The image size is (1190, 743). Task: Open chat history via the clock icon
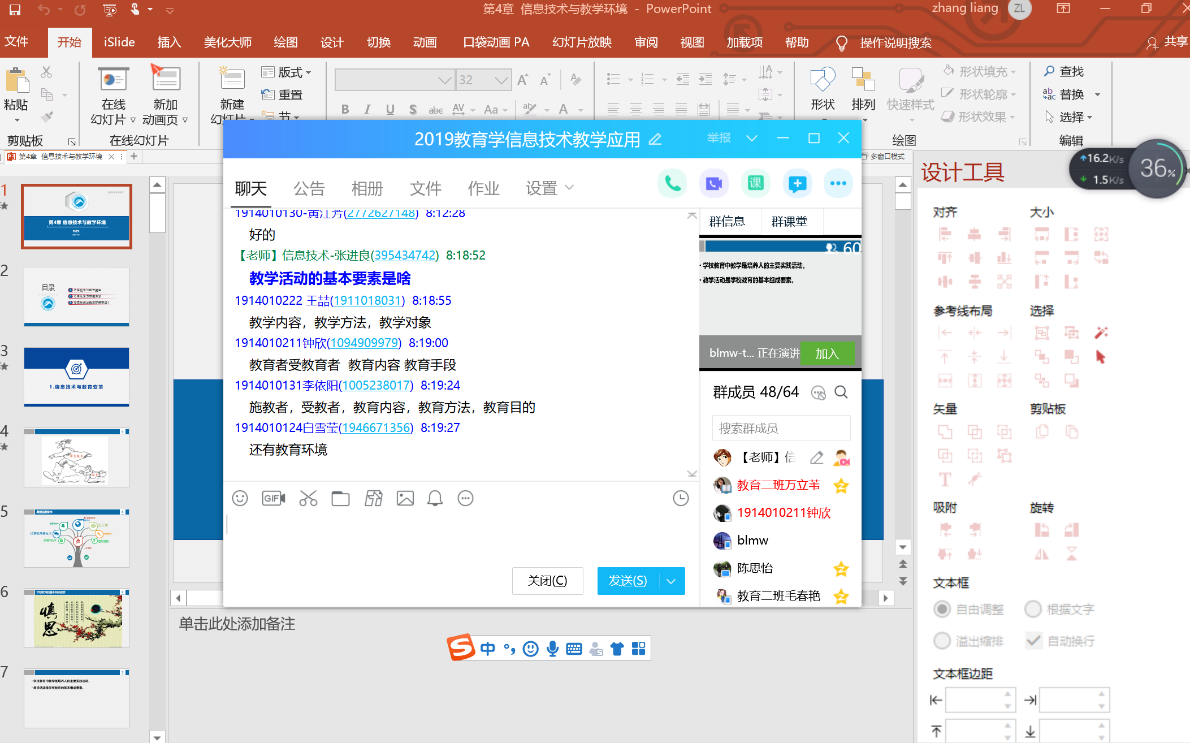coord(681,498)
